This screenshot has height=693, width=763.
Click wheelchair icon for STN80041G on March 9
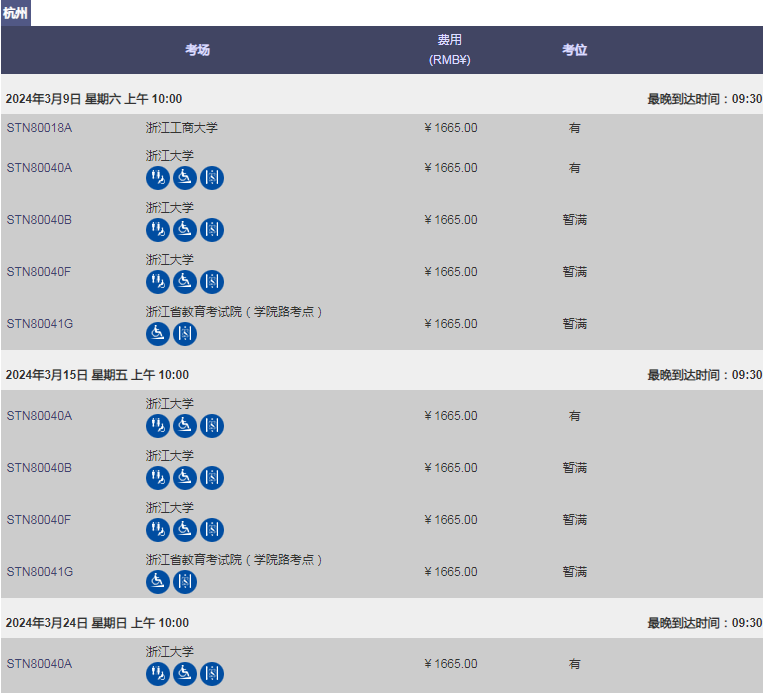(x=158, y=334)
